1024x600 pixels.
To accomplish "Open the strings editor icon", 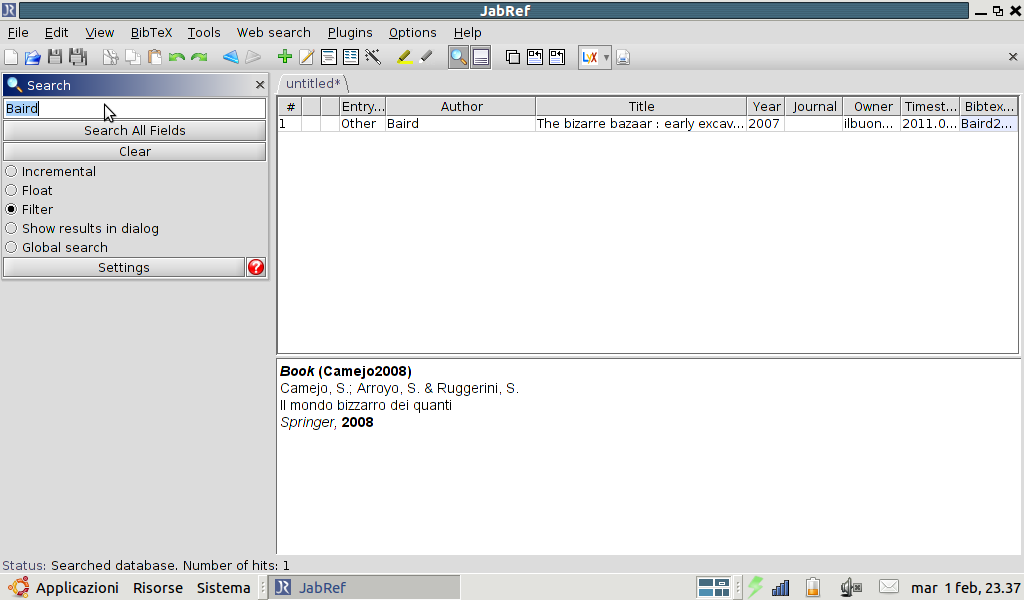I will tap(351, 57).
